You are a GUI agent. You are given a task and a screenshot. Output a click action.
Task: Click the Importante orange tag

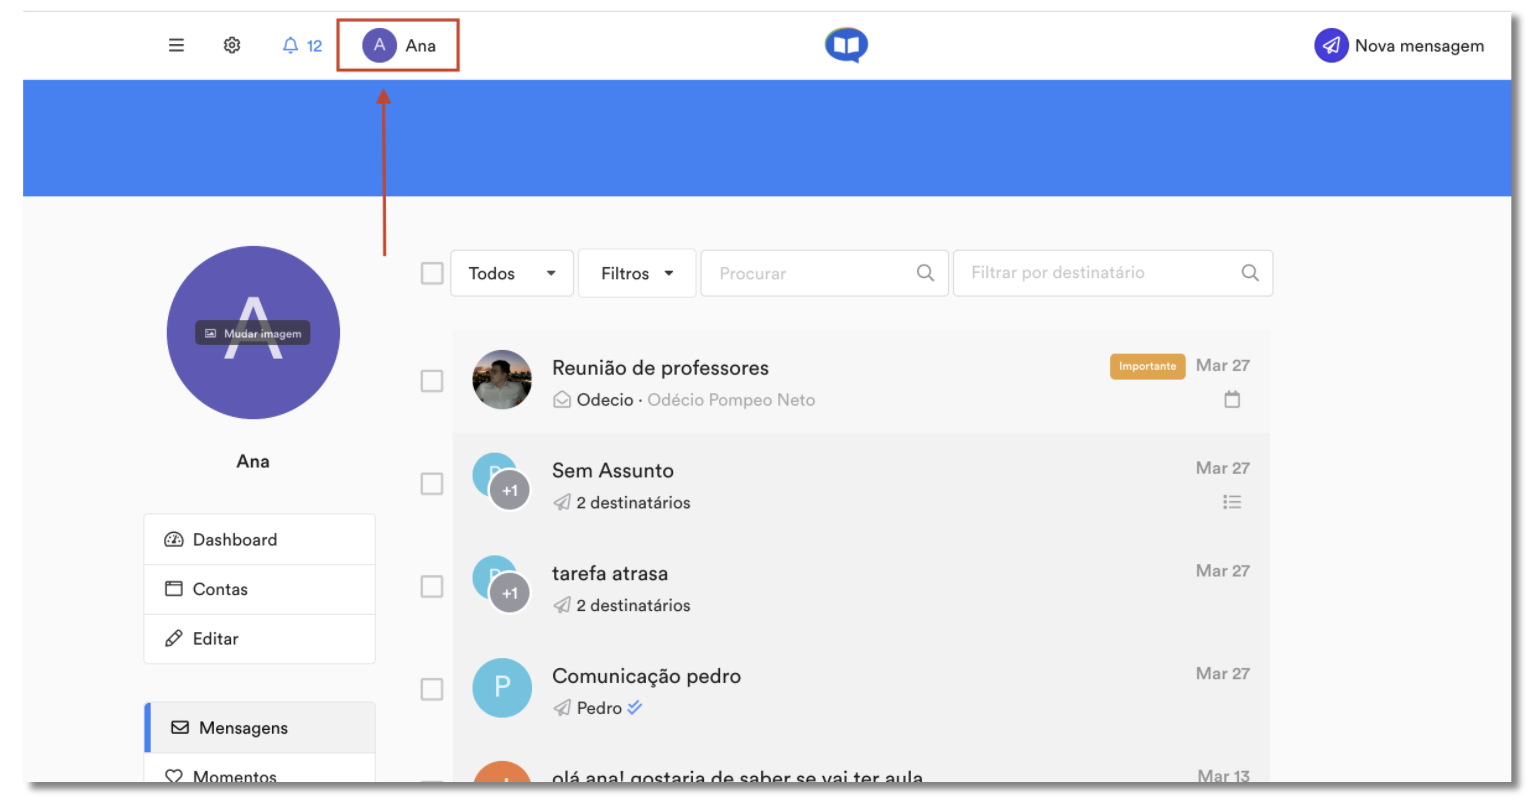pos(1147,366)
